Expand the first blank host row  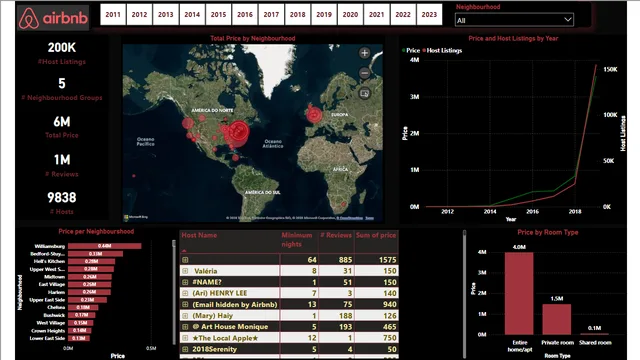[185, 260]
